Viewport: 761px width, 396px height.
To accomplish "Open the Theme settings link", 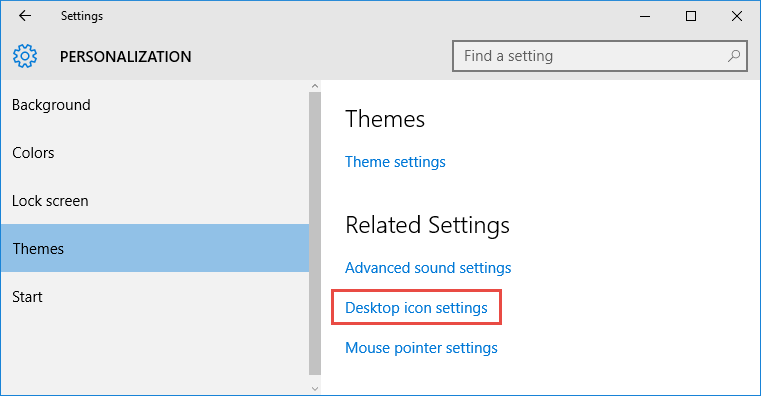I will click(395, 162).
